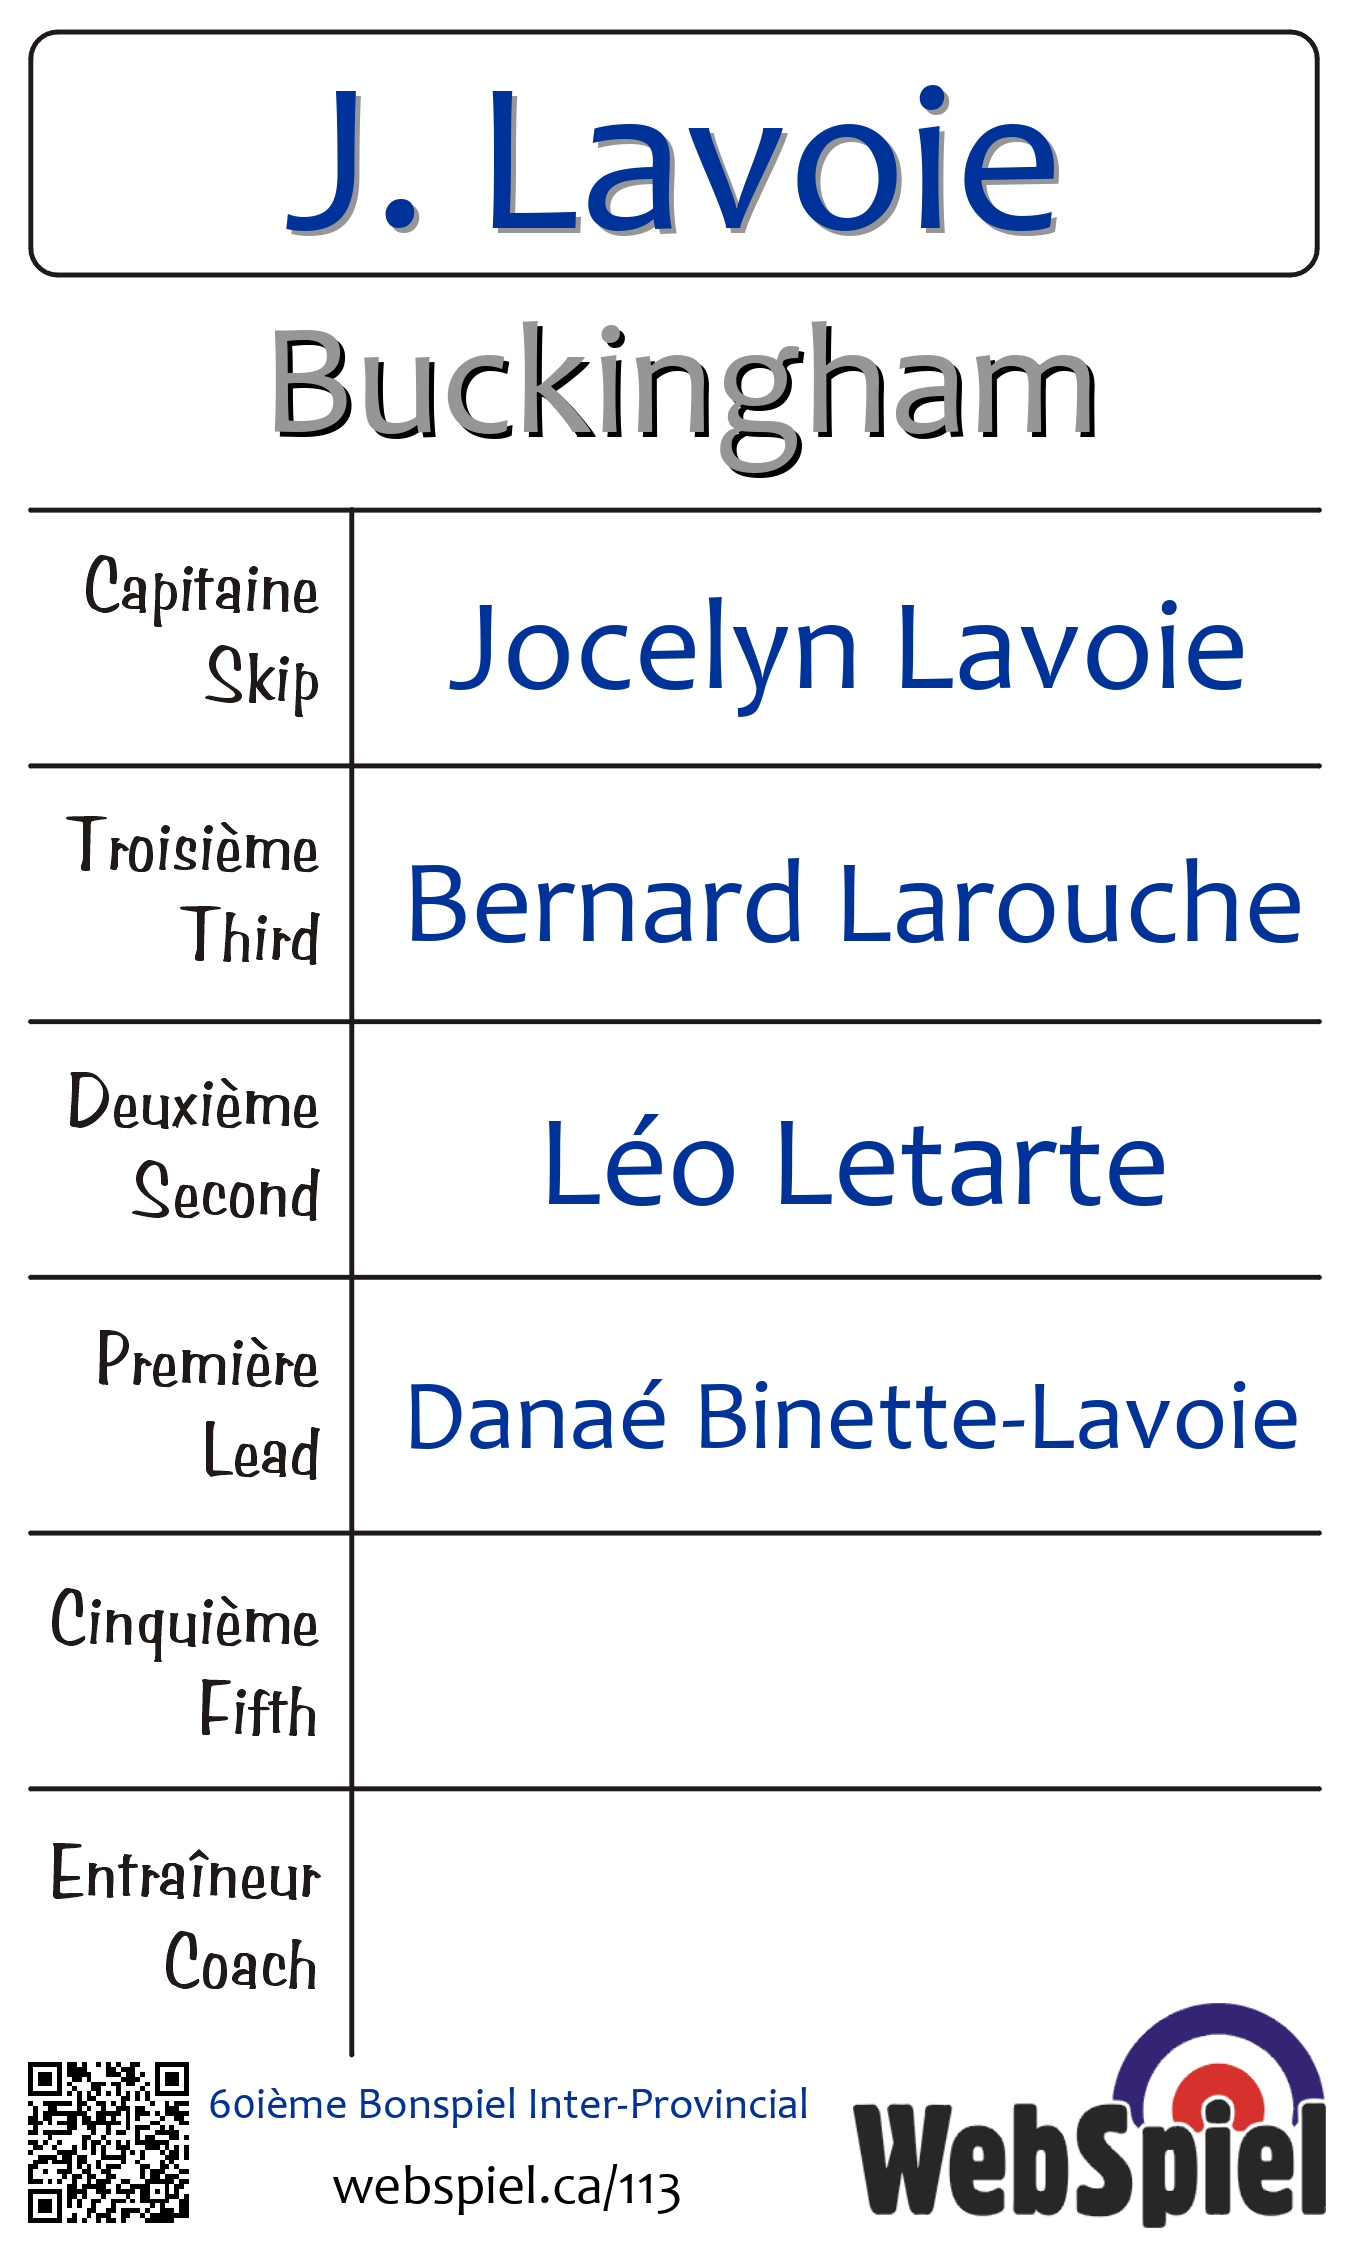The height and width of the screenshot is (2250, 1350).
Task: Select the Première Lead position label
Action: click(208, 1405)
